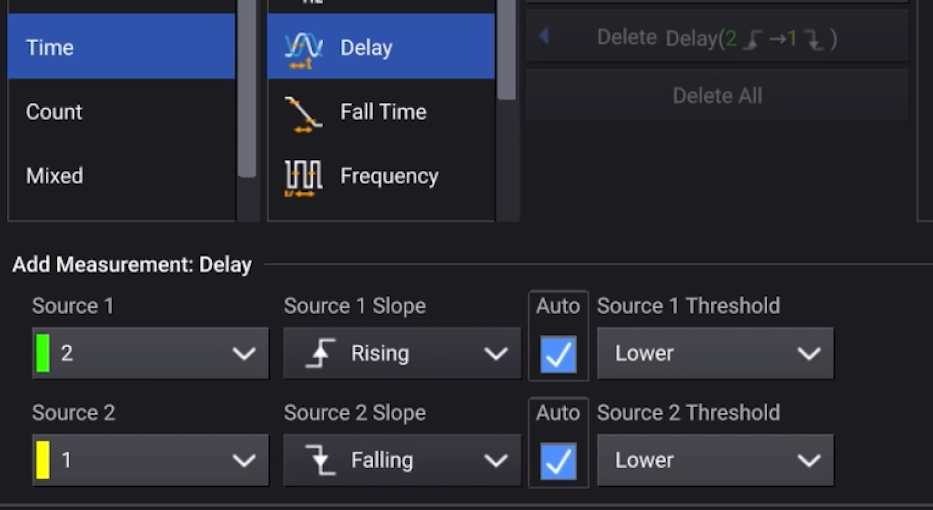
Task: Select the Delay measurement waveform icon
Action: tap(303, 50)
